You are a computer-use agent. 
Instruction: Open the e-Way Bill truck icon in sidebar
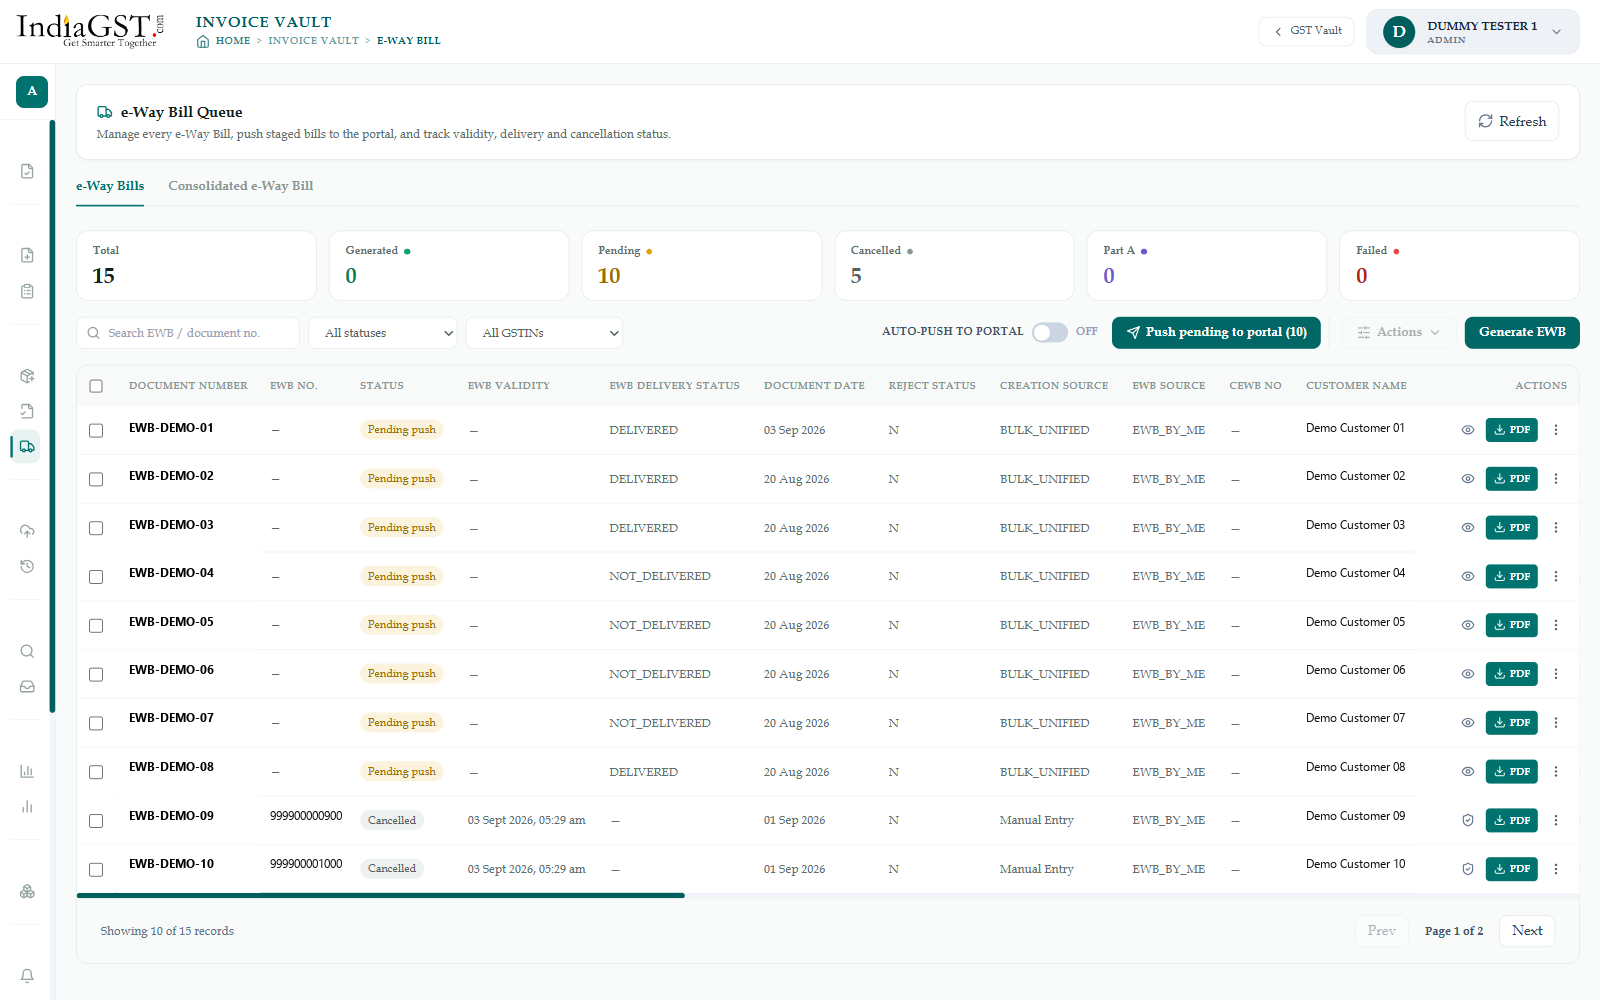pos(27,446)
